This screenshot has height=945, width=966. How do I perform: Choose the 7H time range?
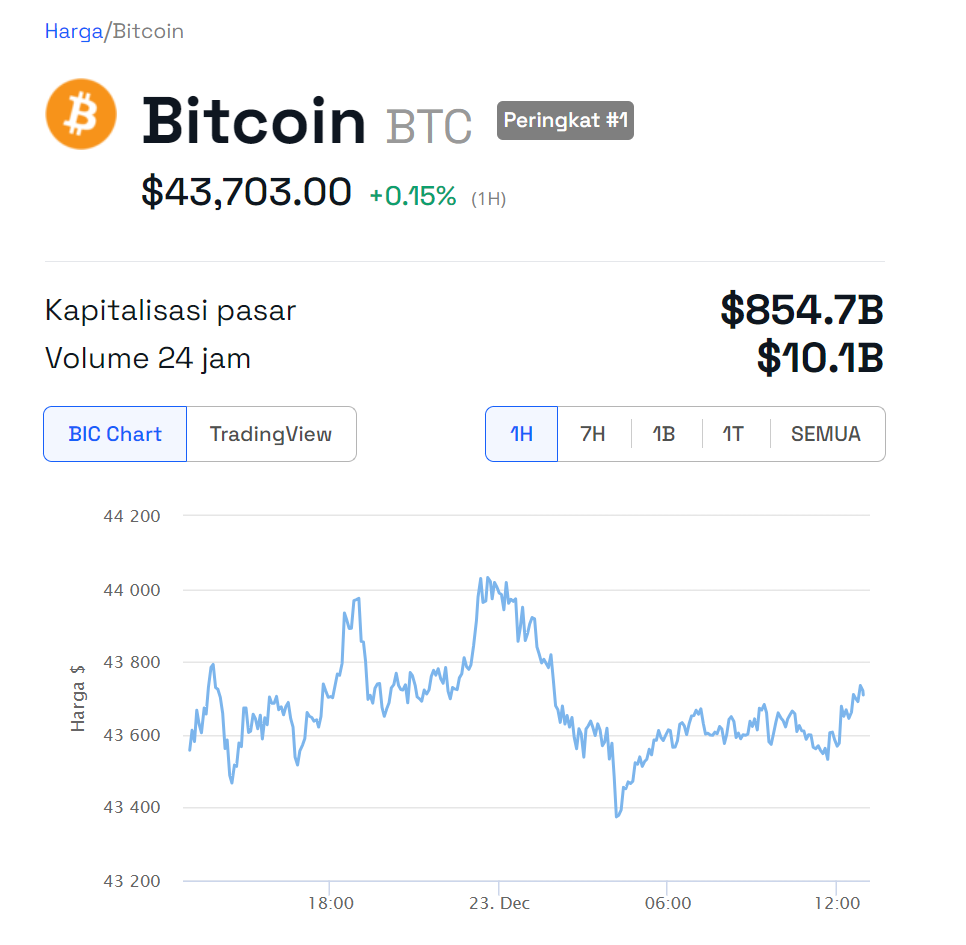coord(593,434)
